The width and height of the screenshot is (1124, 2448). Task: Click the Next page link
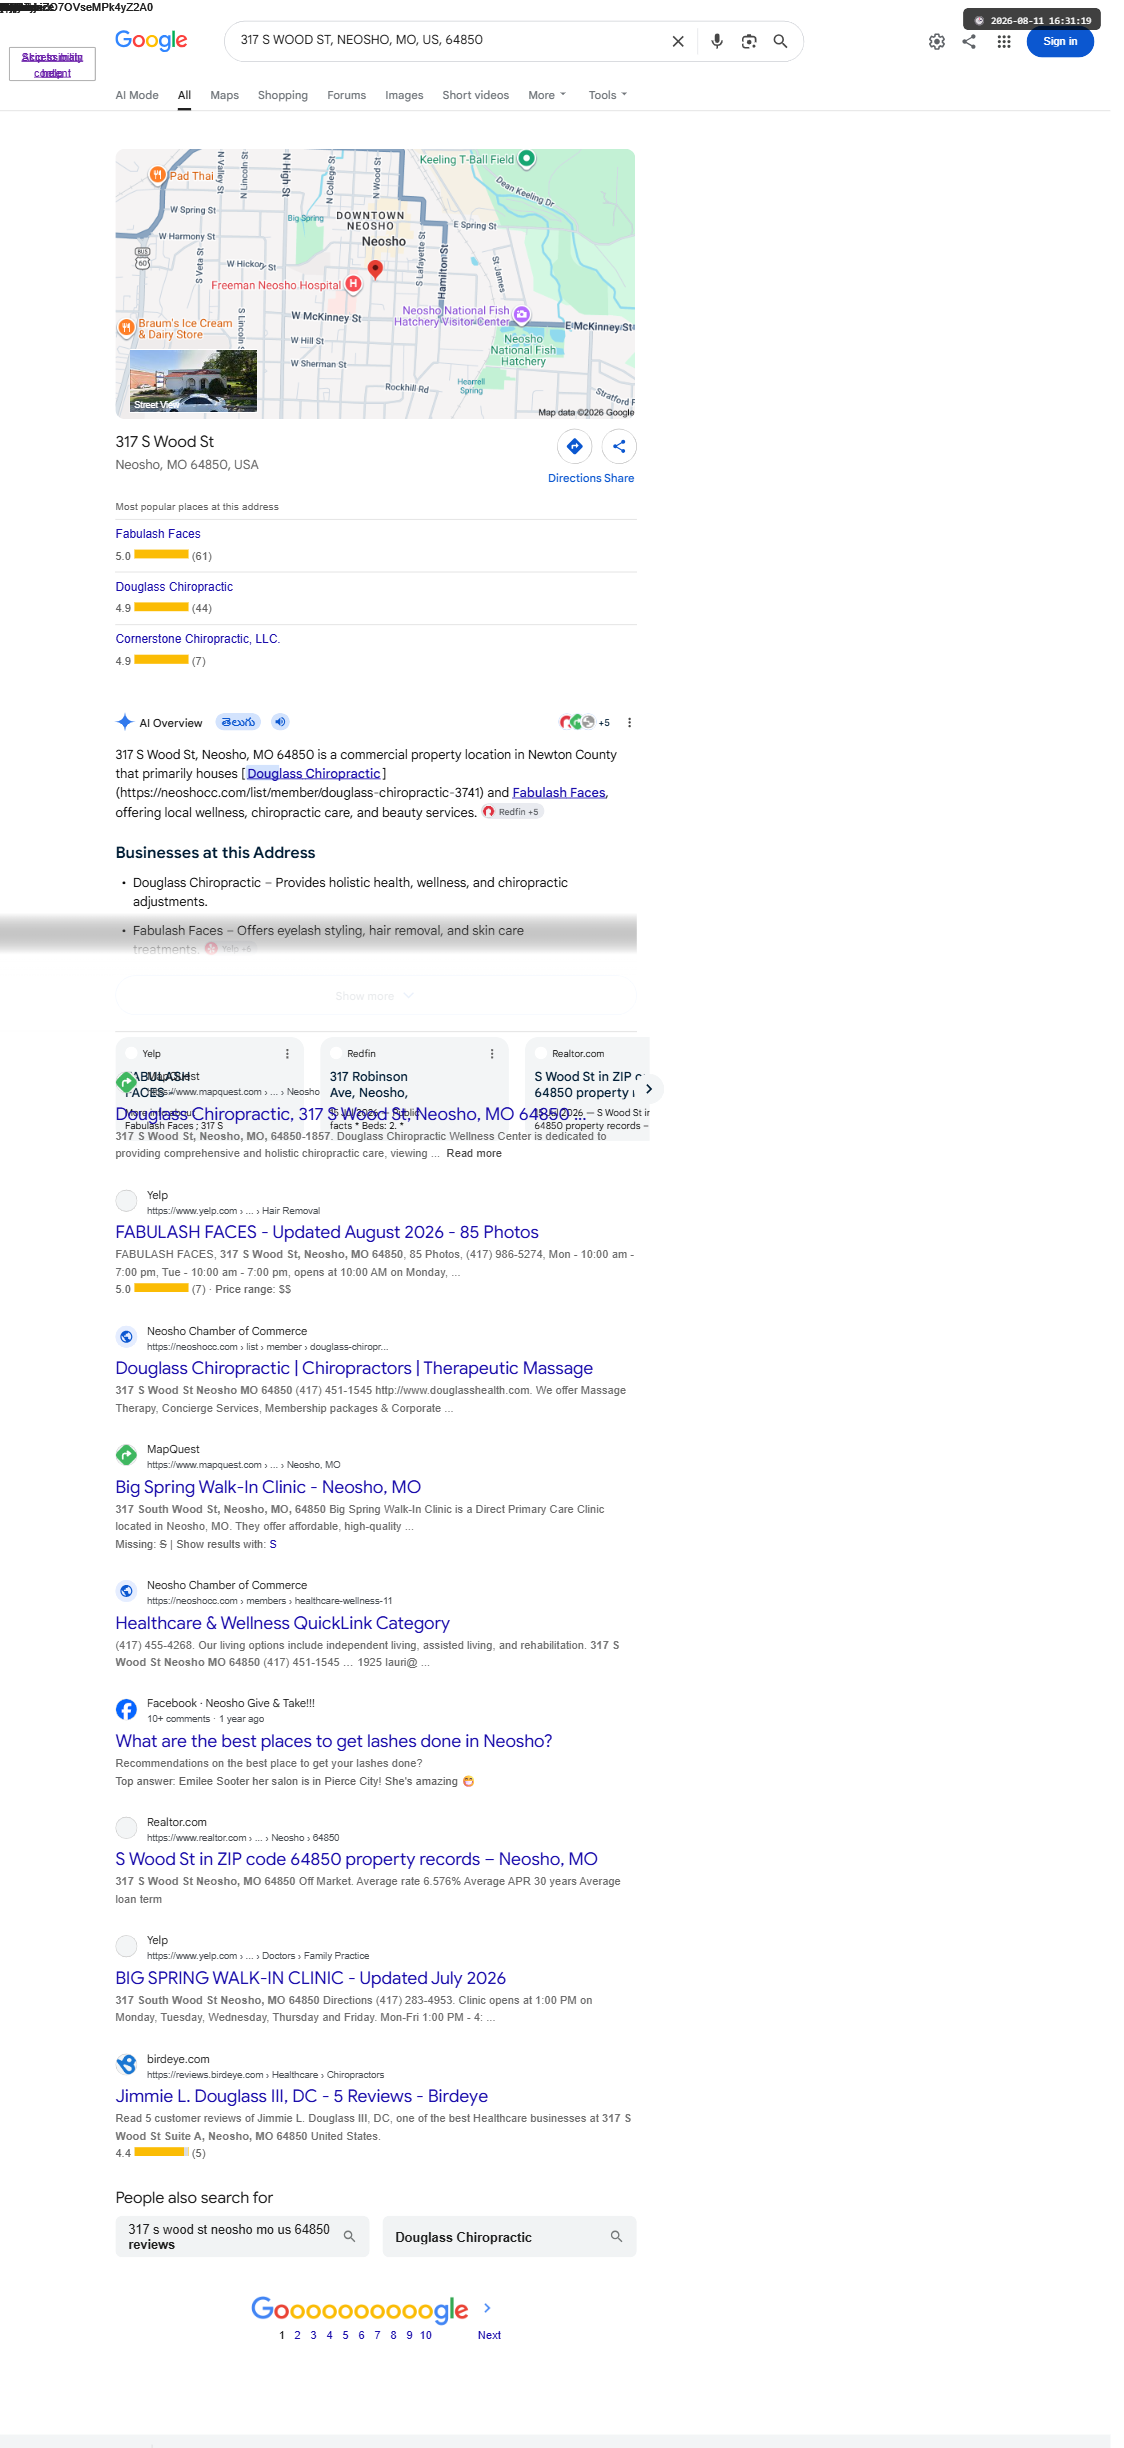(x=489, y=2335)
